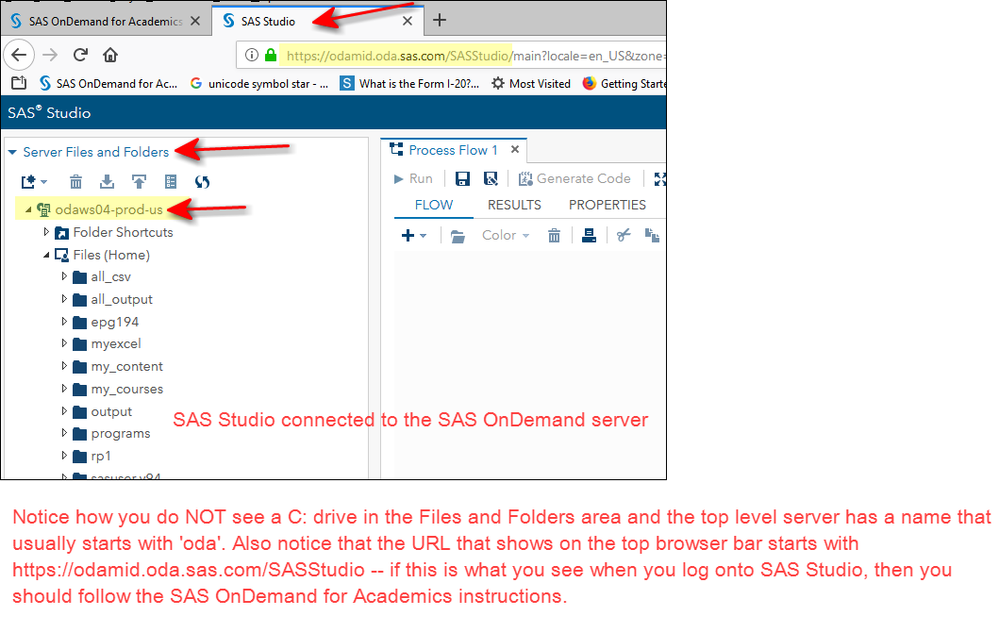Viewport: 999px width, 633px height.
Task: Open the browser home page icon
Action: click(x=110, y=55)
